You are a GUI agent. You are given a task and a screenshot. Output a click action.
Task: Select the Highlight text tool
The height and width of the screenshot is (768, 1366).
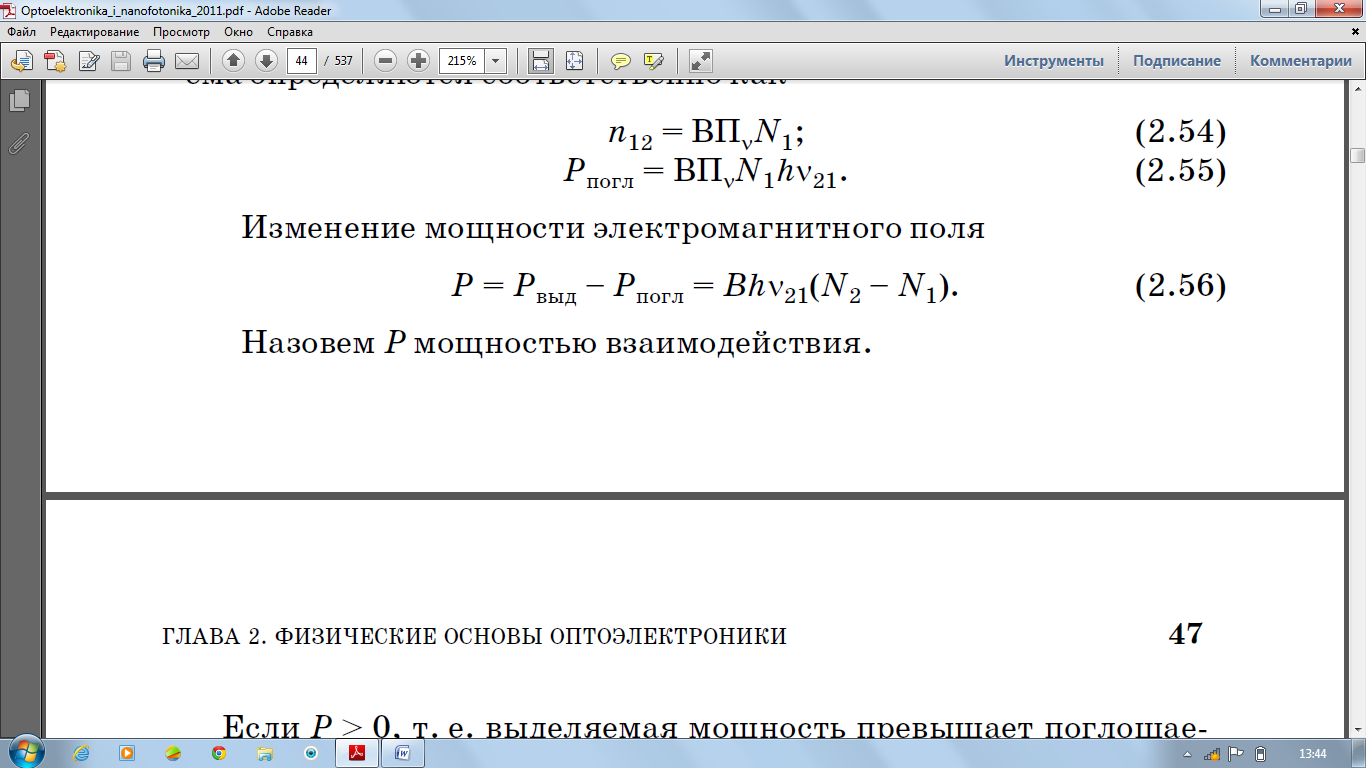(654, 61)
